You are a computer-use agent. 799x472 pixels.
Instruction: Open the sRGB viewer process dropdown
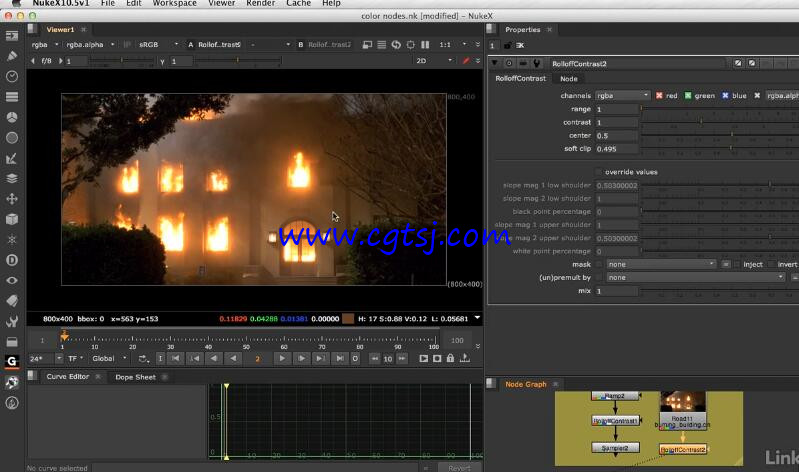pos(158,45)
